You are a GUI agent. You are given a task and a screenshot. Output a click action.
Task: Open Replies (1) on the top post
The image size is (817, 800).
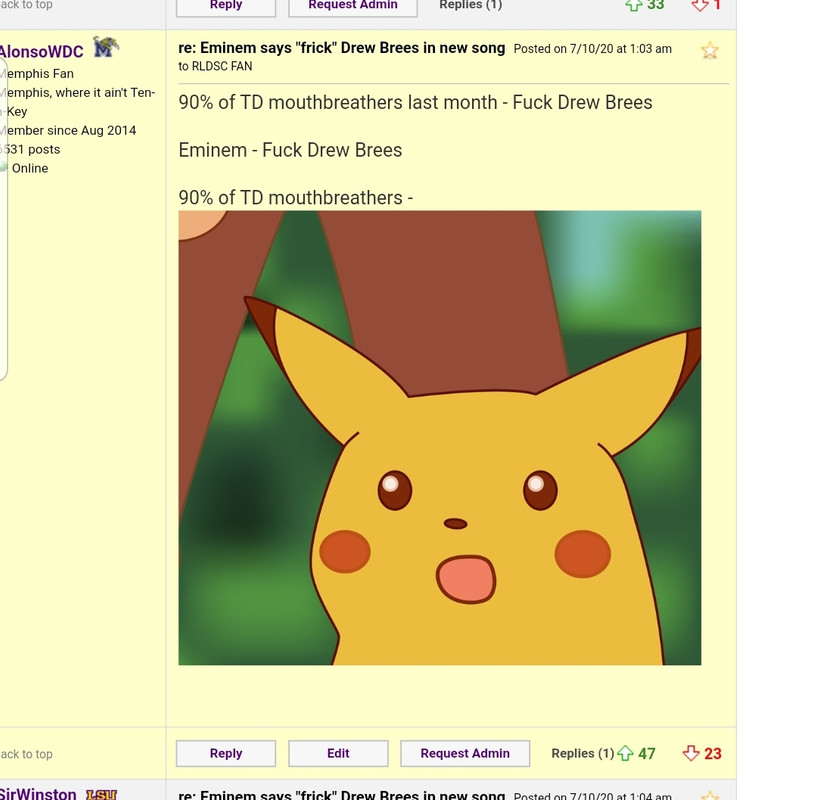coord(471,5)
